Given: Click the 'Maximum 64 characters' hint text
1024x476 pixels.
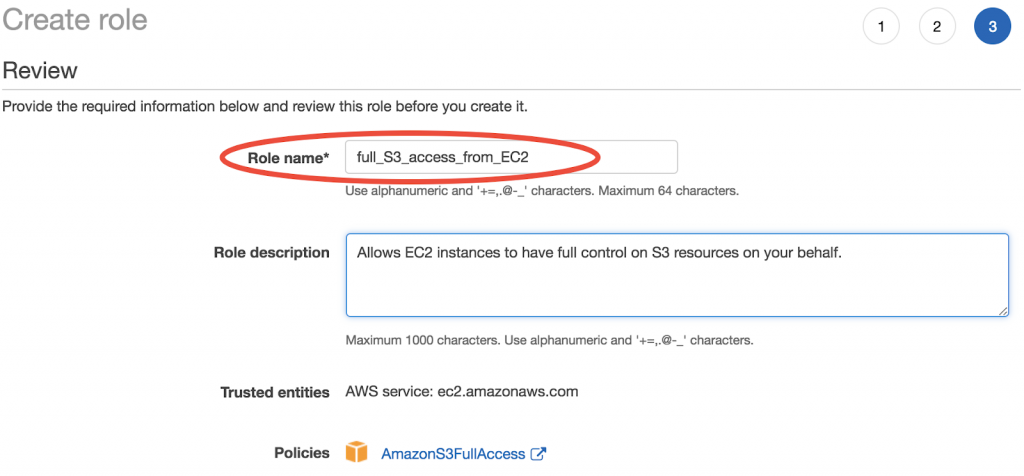Looking at the screenshot, I should 669,192.
